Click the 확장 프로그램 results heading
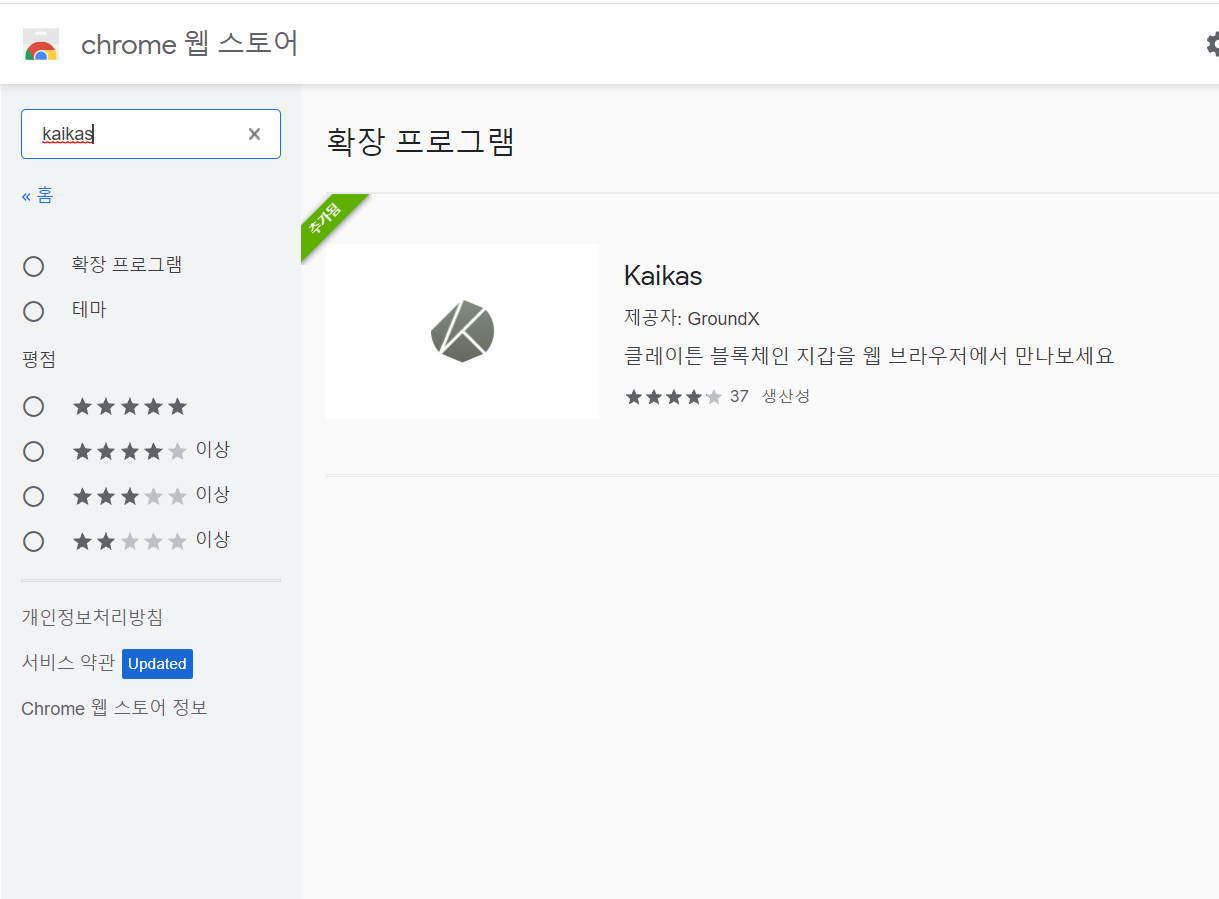This screenshot has width=1219, height=899. coord(420,141)
